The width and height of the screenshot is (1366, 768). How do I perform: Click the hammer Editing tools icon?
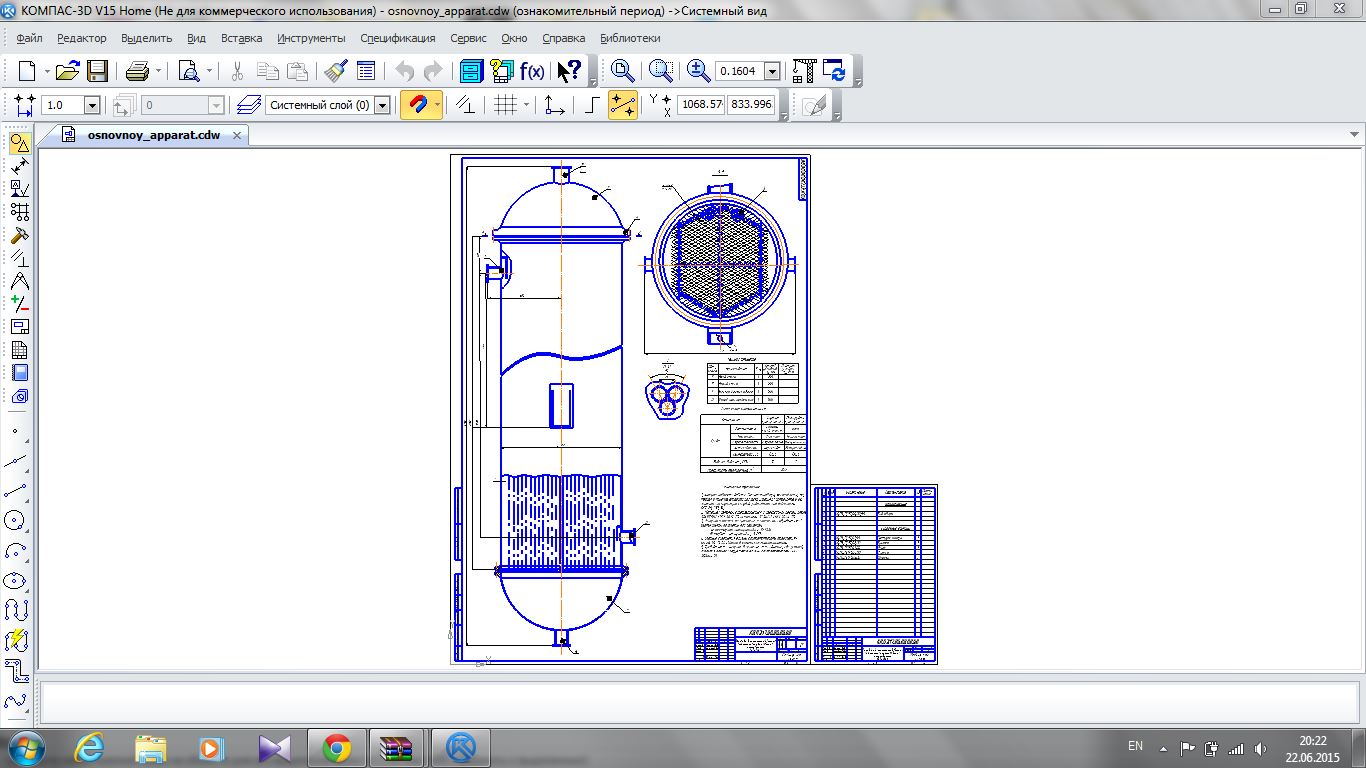[x=18, y=236]
